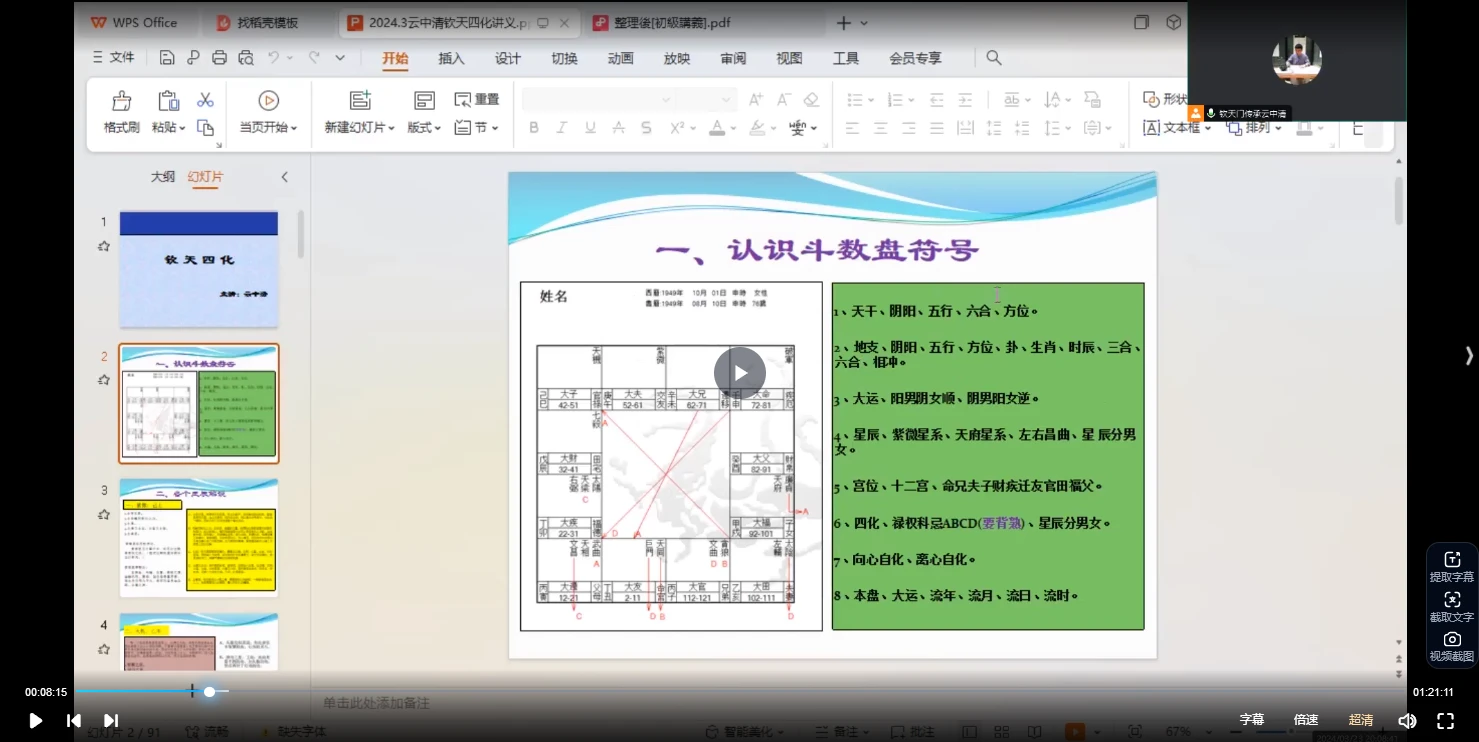The width and height of the screenshot is (1479, 742).
Task: Open the 字幕 subtitle option
Action: coord(1252,720)
